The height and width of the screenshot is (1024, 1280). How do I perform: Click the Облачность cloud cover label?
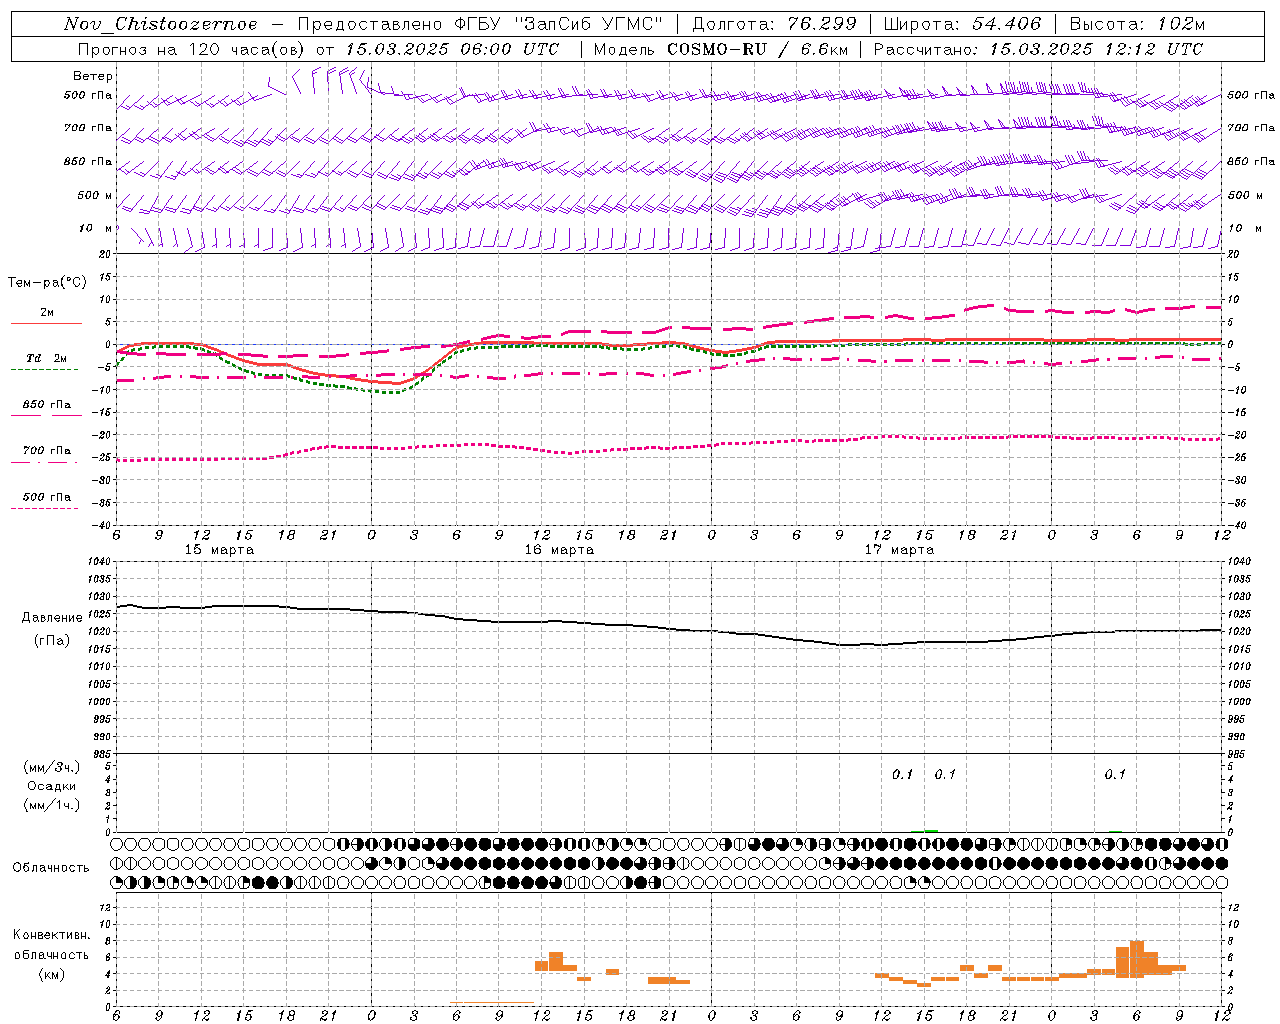pyautogui.click(x=51, y=867)
